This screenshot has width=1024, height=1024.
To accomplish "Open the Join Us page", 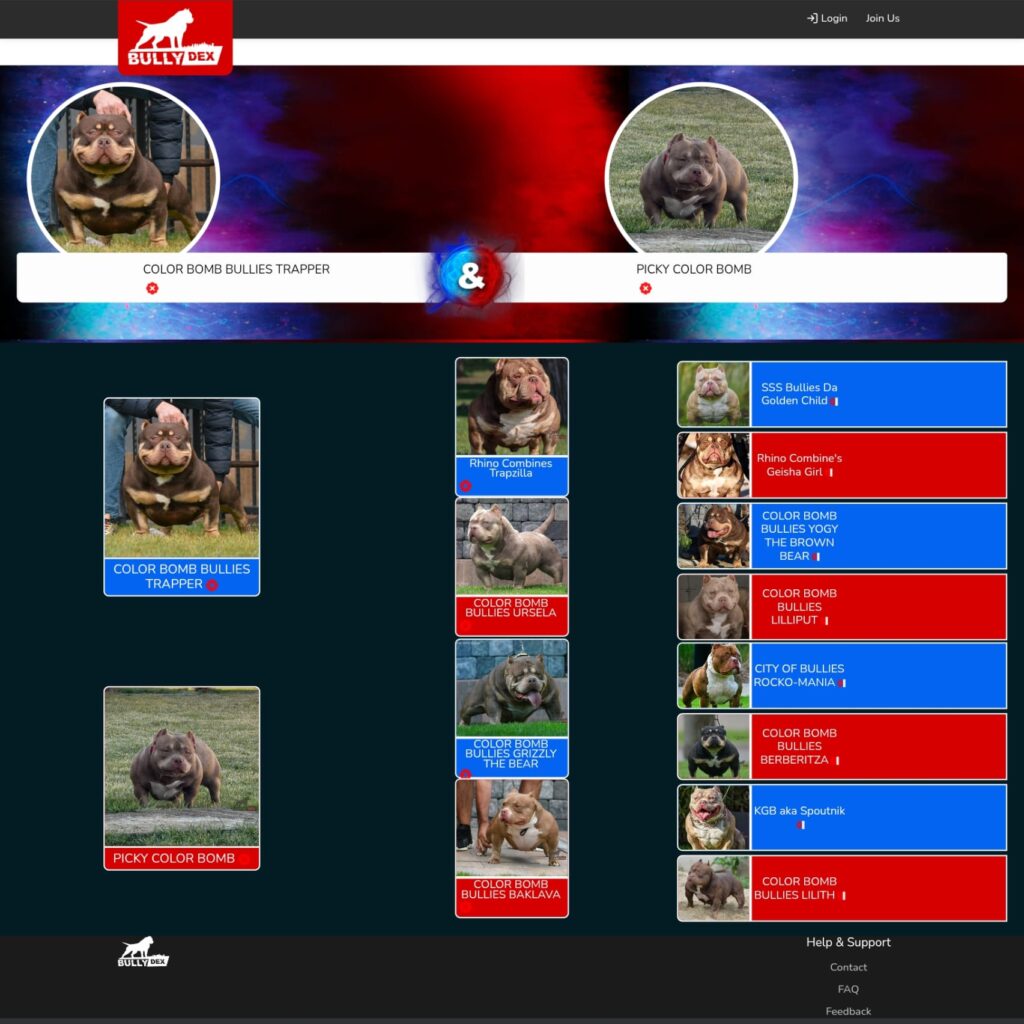I will [882, 18].
